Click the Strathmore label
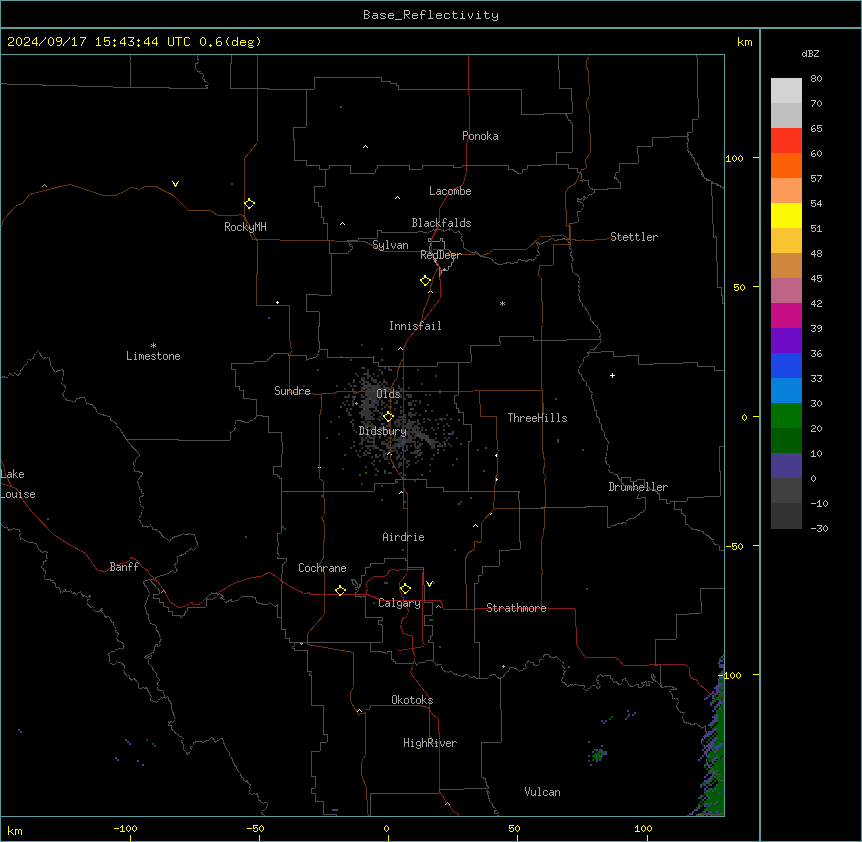This screenshot has height=842, width=862. [516, 608]
